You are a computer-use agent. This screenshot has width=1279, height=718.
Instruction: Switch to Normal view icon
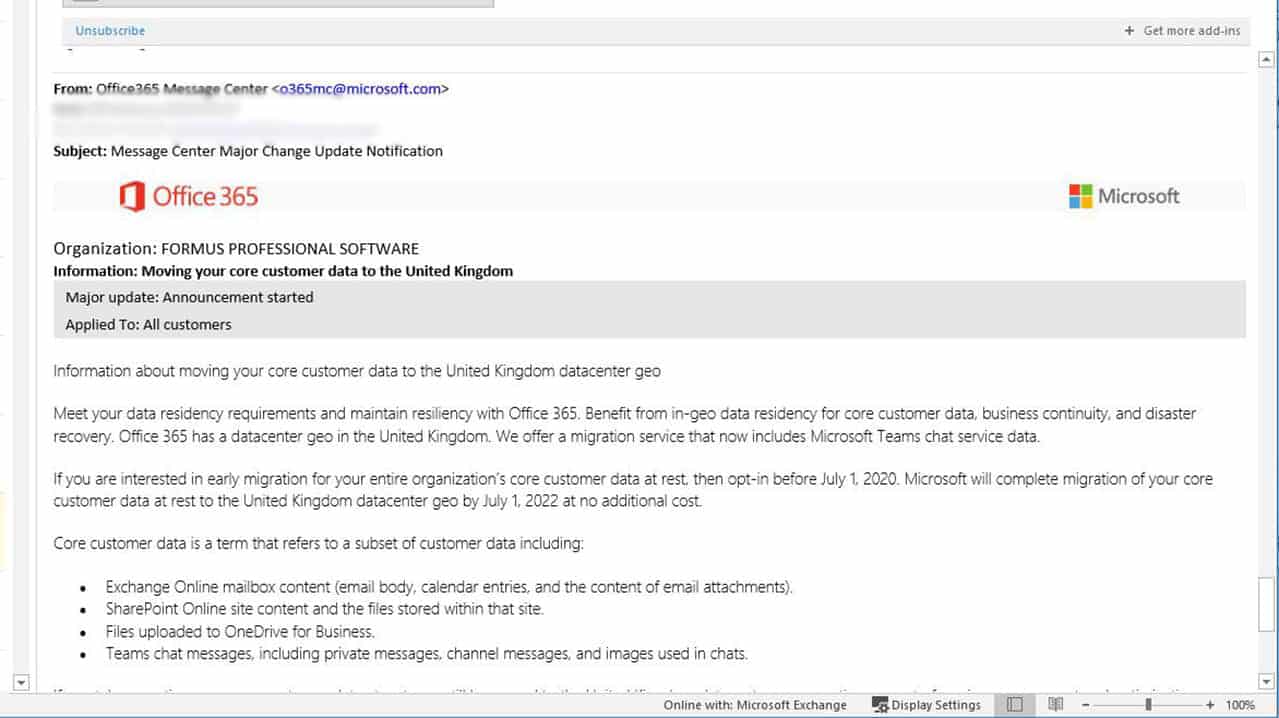pyautogui.click(x=1015, y=705)
